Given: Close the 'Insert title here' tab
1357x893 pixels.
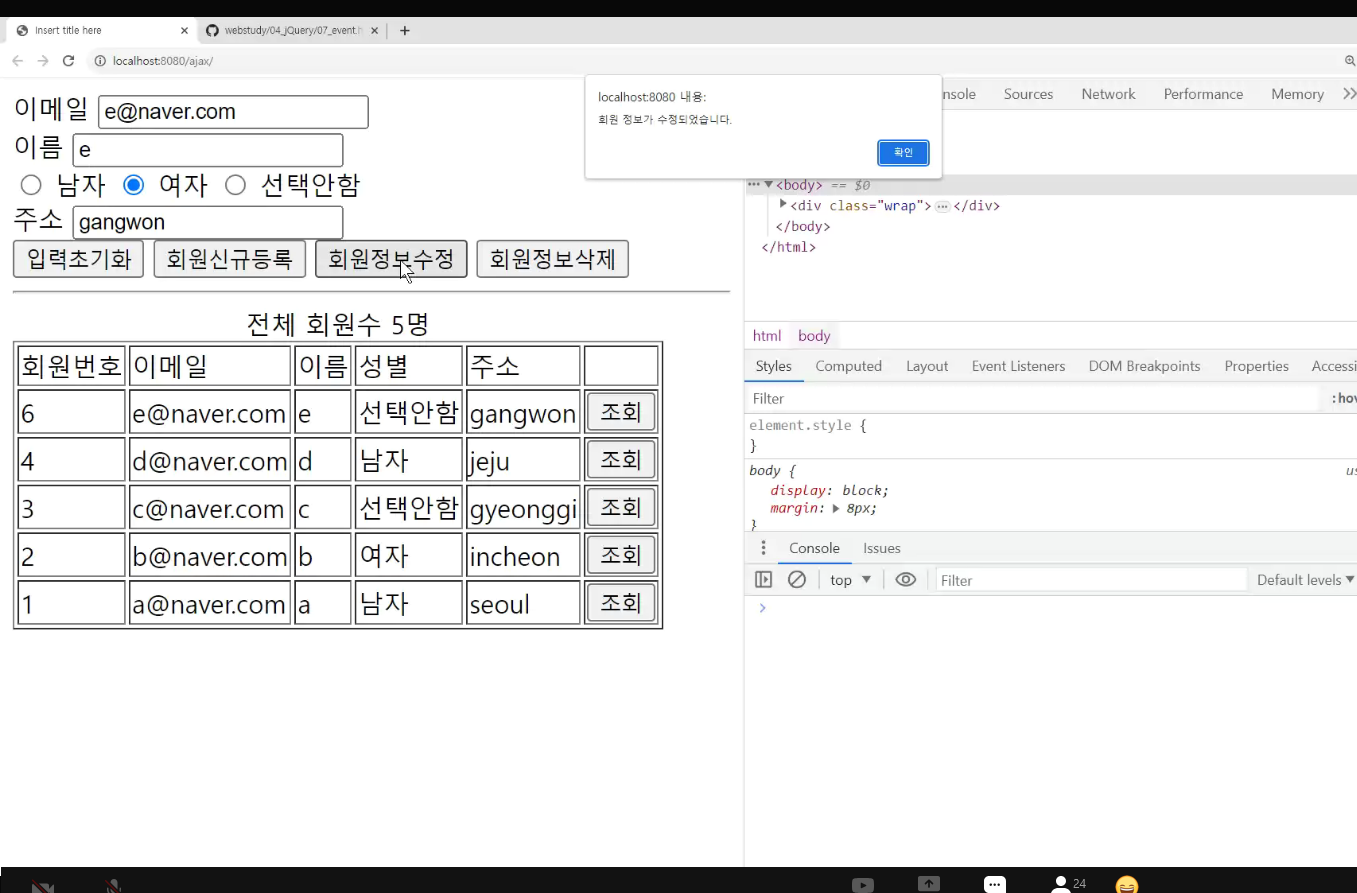Looking at the screenshot, I should point(184,31).
